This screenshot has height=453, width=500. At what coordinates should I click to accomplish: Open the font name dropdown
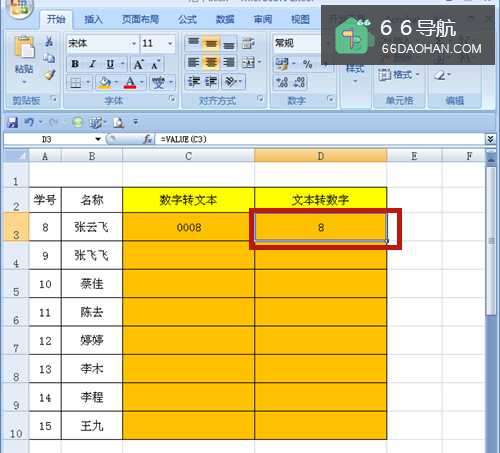(x=134, y=44)
